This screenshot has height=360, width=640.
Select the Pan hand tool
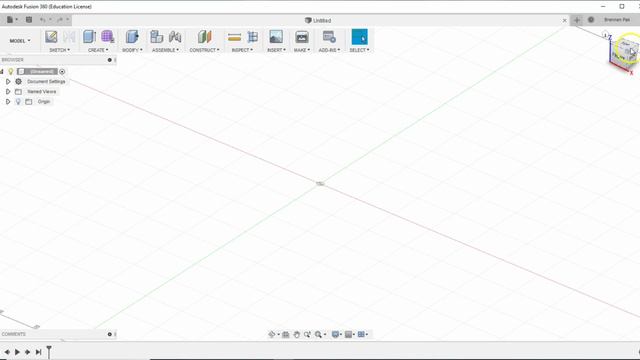pos(297,334)
